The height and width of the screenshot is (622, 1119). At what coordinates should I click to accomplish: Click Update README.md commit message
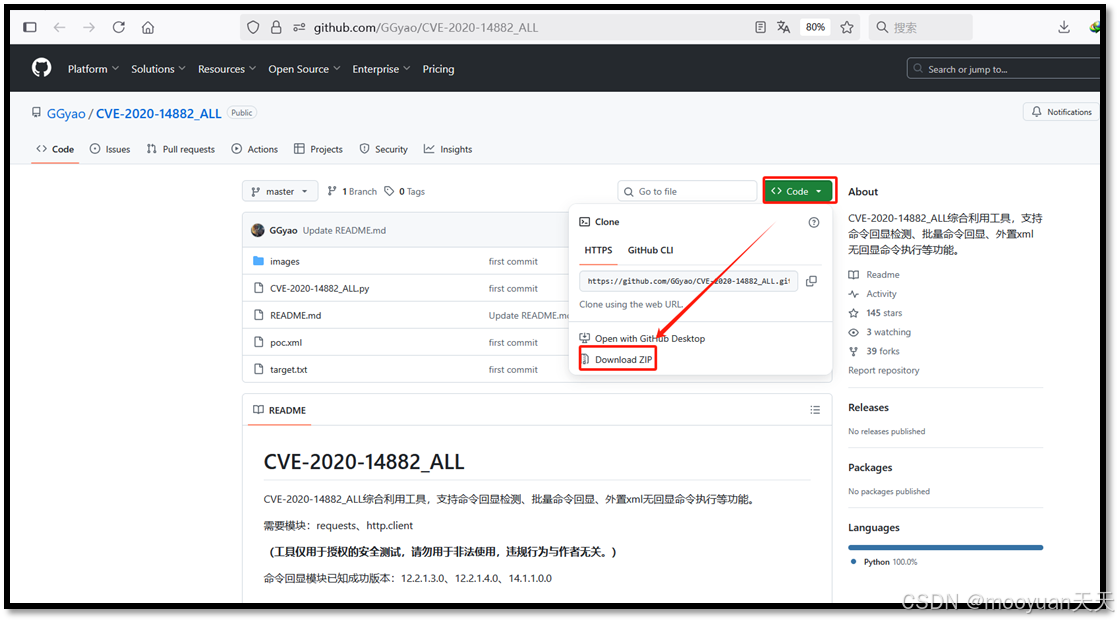click(x=344, y=230)
